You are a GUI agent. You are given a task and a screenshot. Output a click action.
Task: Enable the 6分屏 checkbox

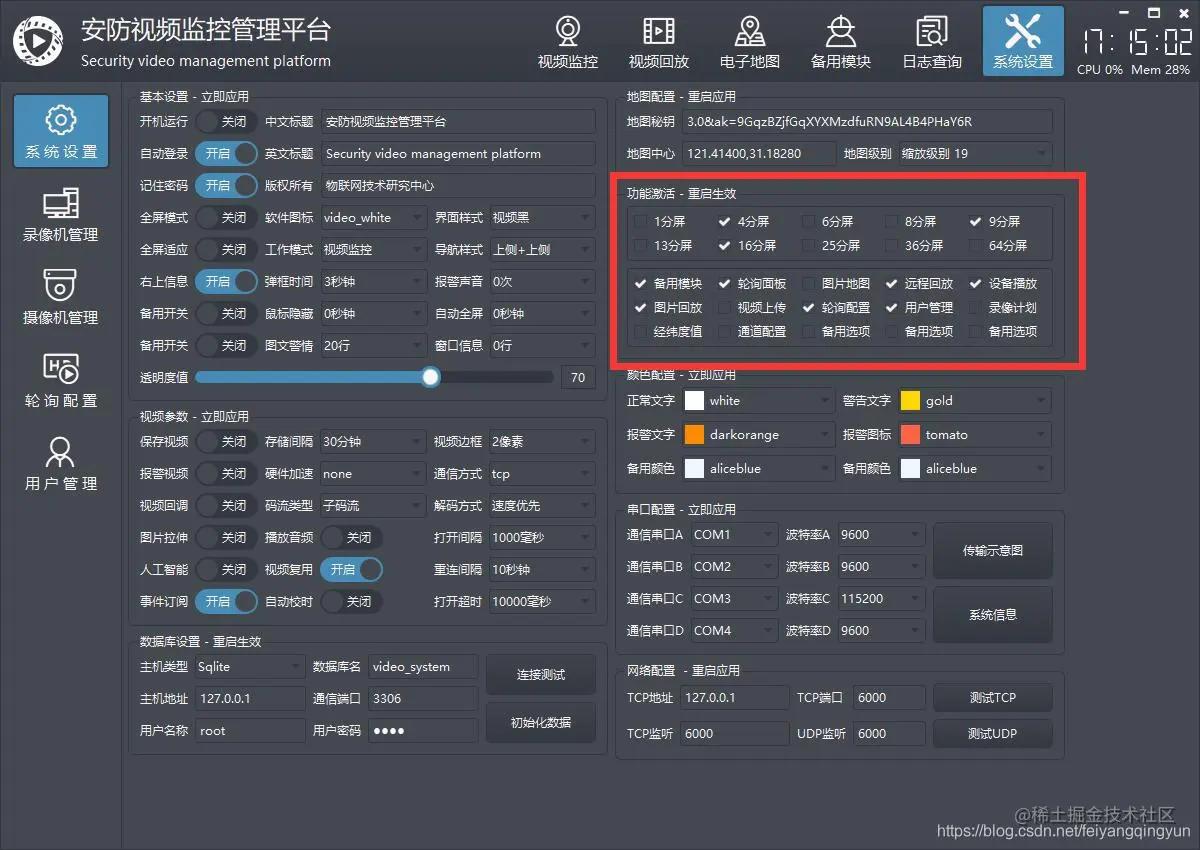click(x=806, y=221)
